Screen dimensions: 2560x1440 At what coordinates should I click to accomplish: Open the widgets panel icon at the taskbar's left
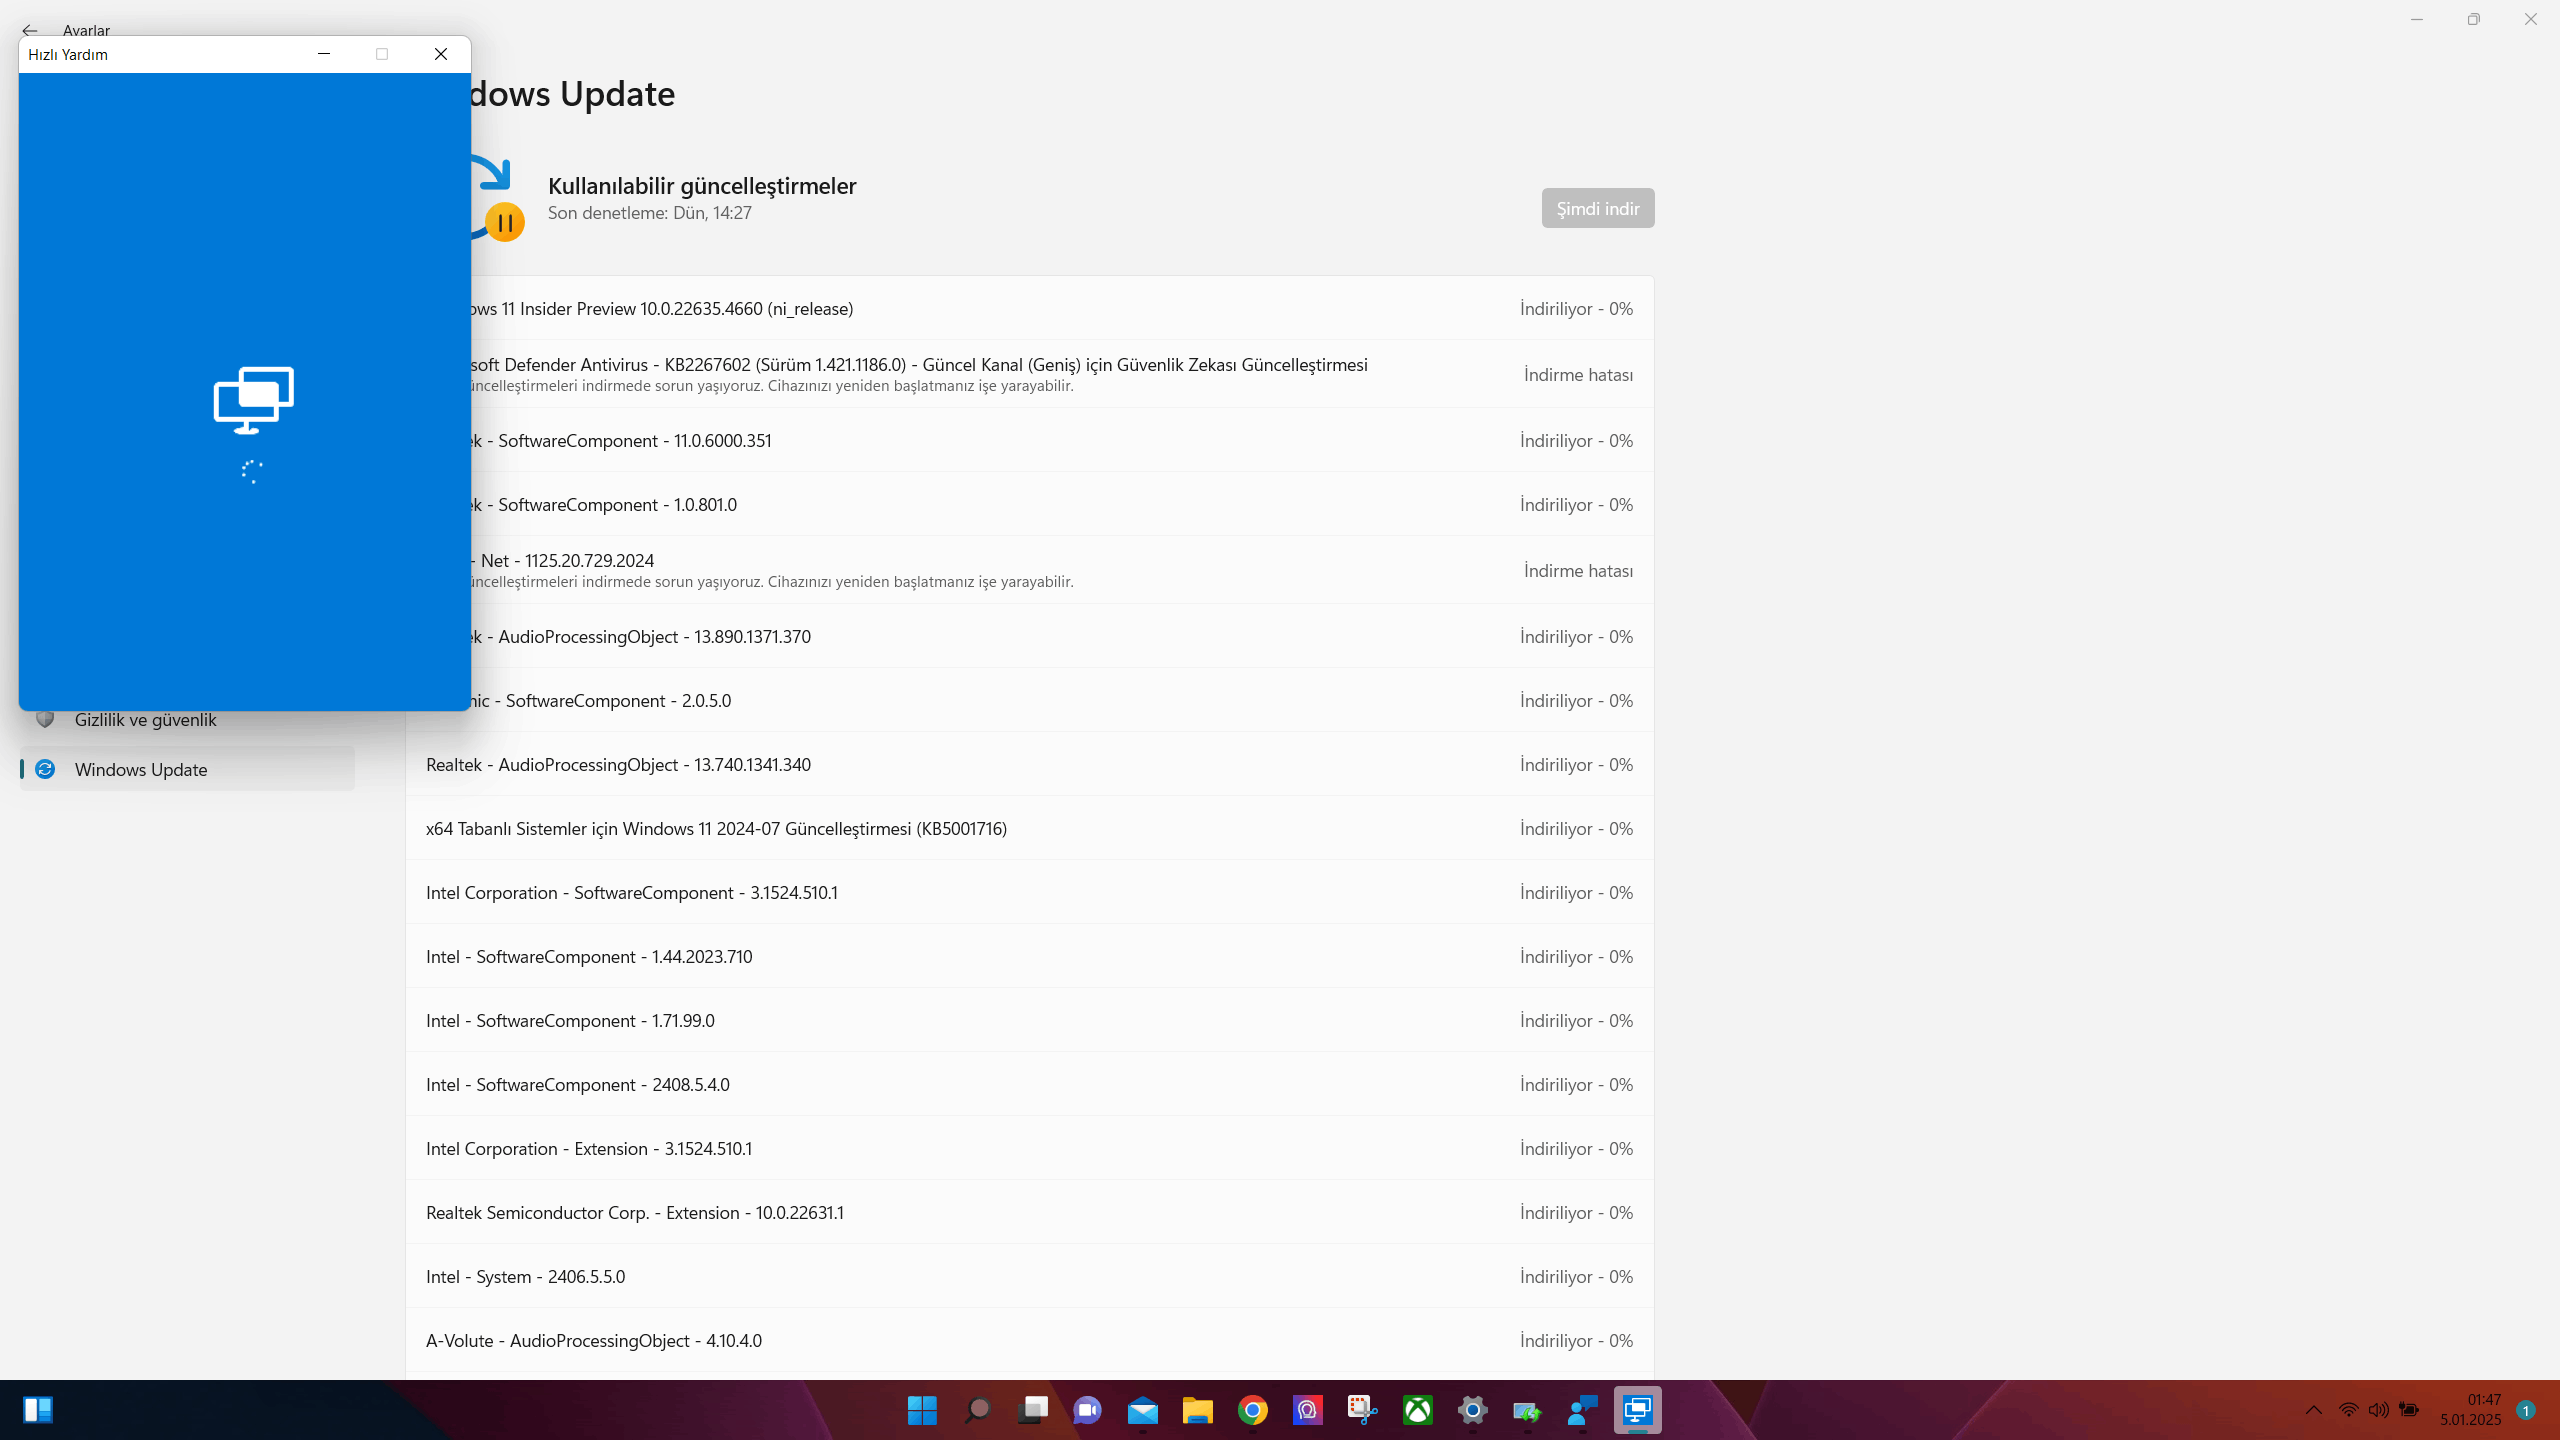38,1410
